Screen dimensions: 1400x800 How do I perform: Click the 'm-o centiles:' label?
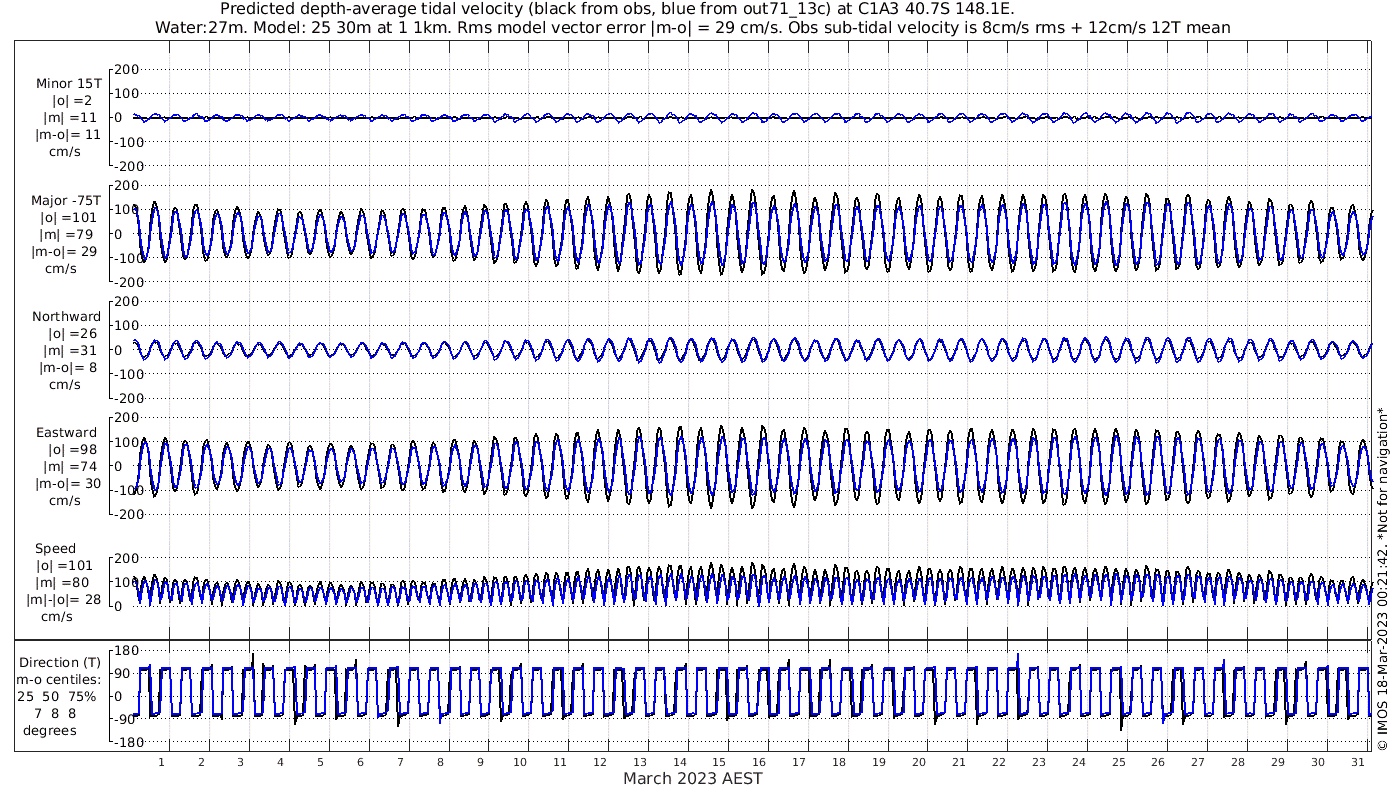(60, 680)
